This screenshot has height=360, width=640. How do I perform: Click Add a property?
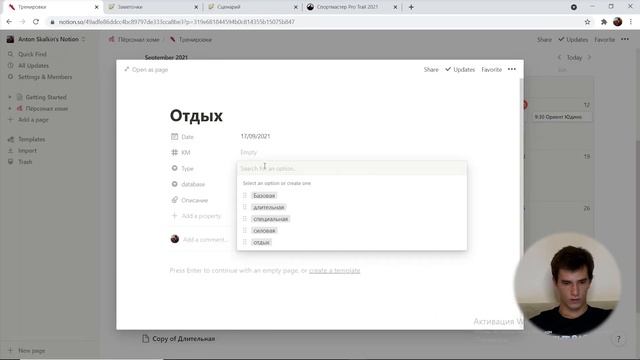[196, 216]
